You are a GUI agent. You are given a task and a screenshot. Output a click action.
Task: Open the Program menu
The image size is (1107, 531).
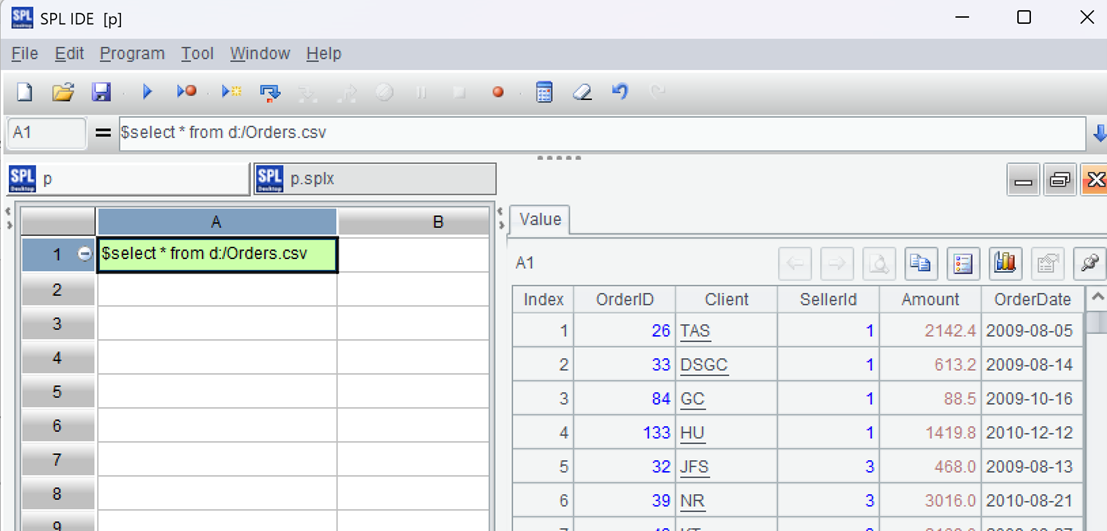(132, 54)
